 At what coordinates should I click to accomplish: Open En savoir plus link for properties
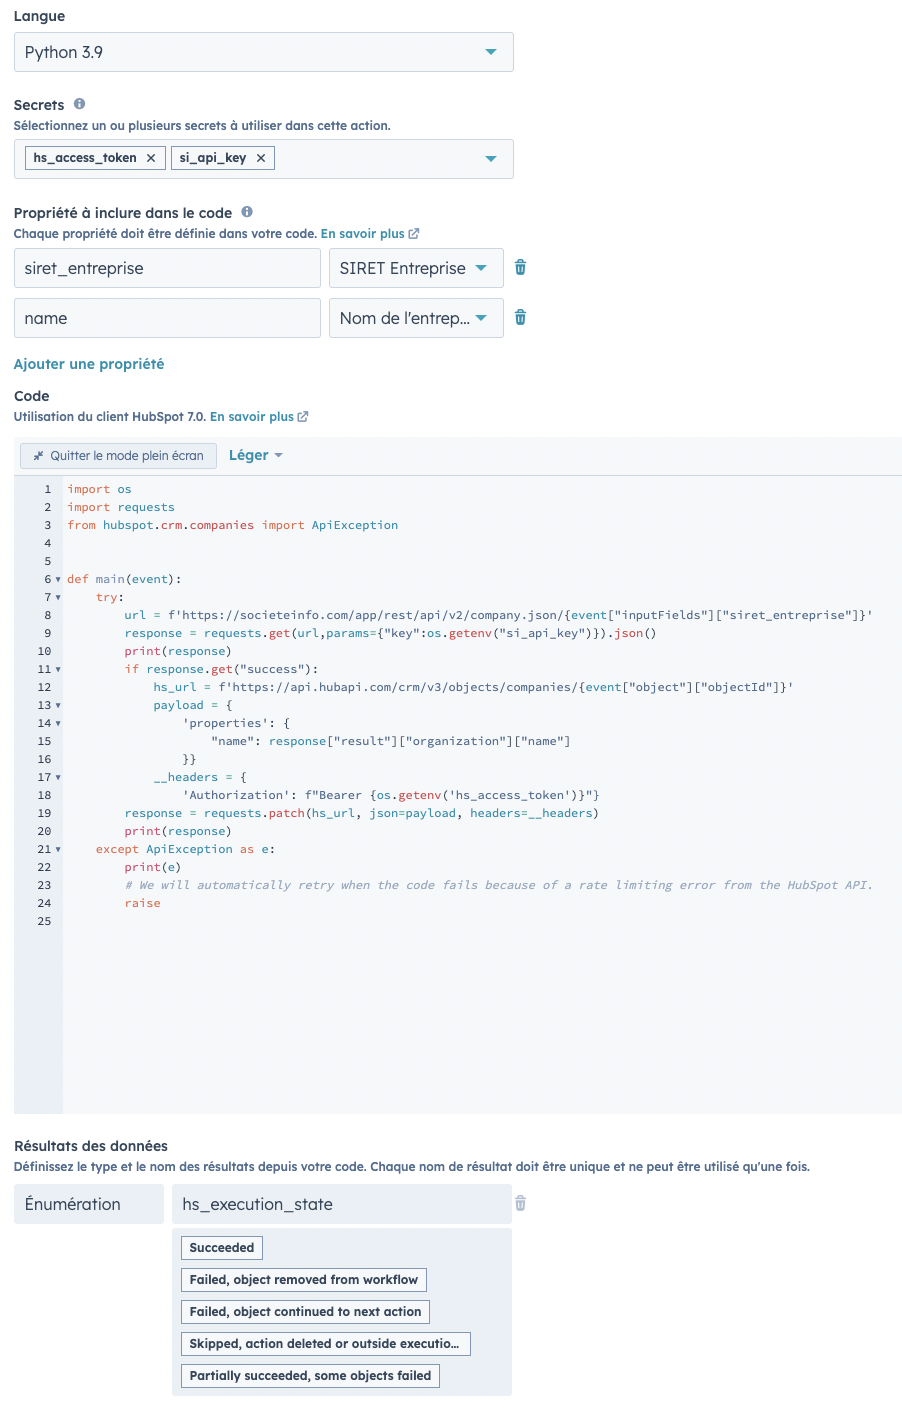point(370,233)
